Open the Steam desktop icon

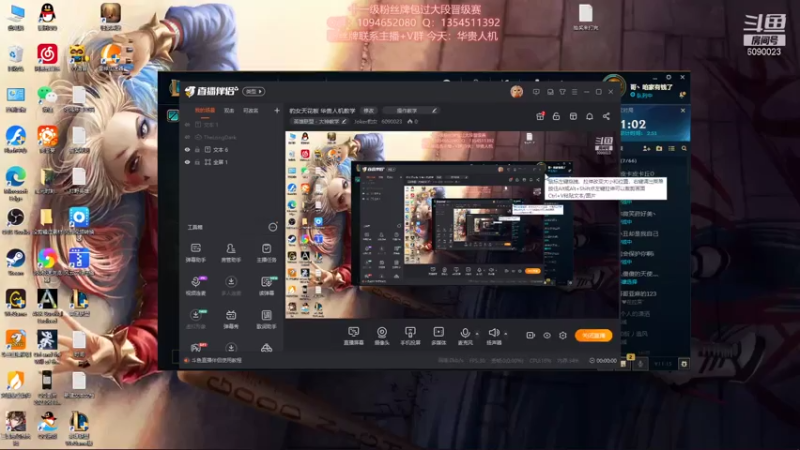pyautogui.click(x=15, y=261)
